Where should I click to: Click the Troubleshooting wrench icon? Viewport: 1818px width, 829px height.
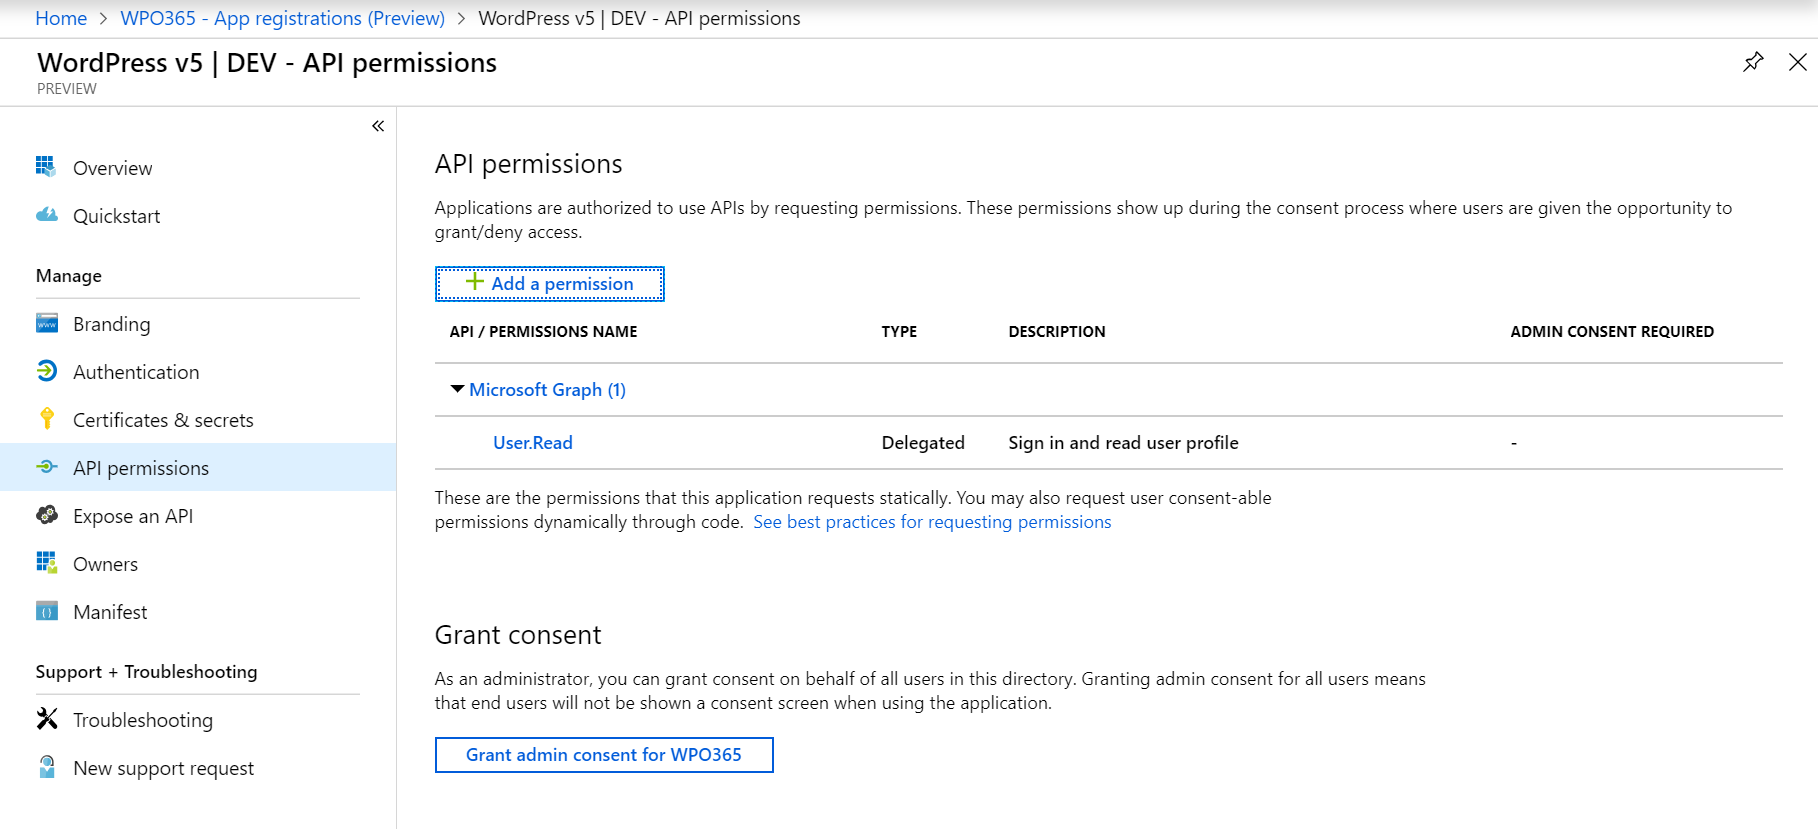click(46, 719)
